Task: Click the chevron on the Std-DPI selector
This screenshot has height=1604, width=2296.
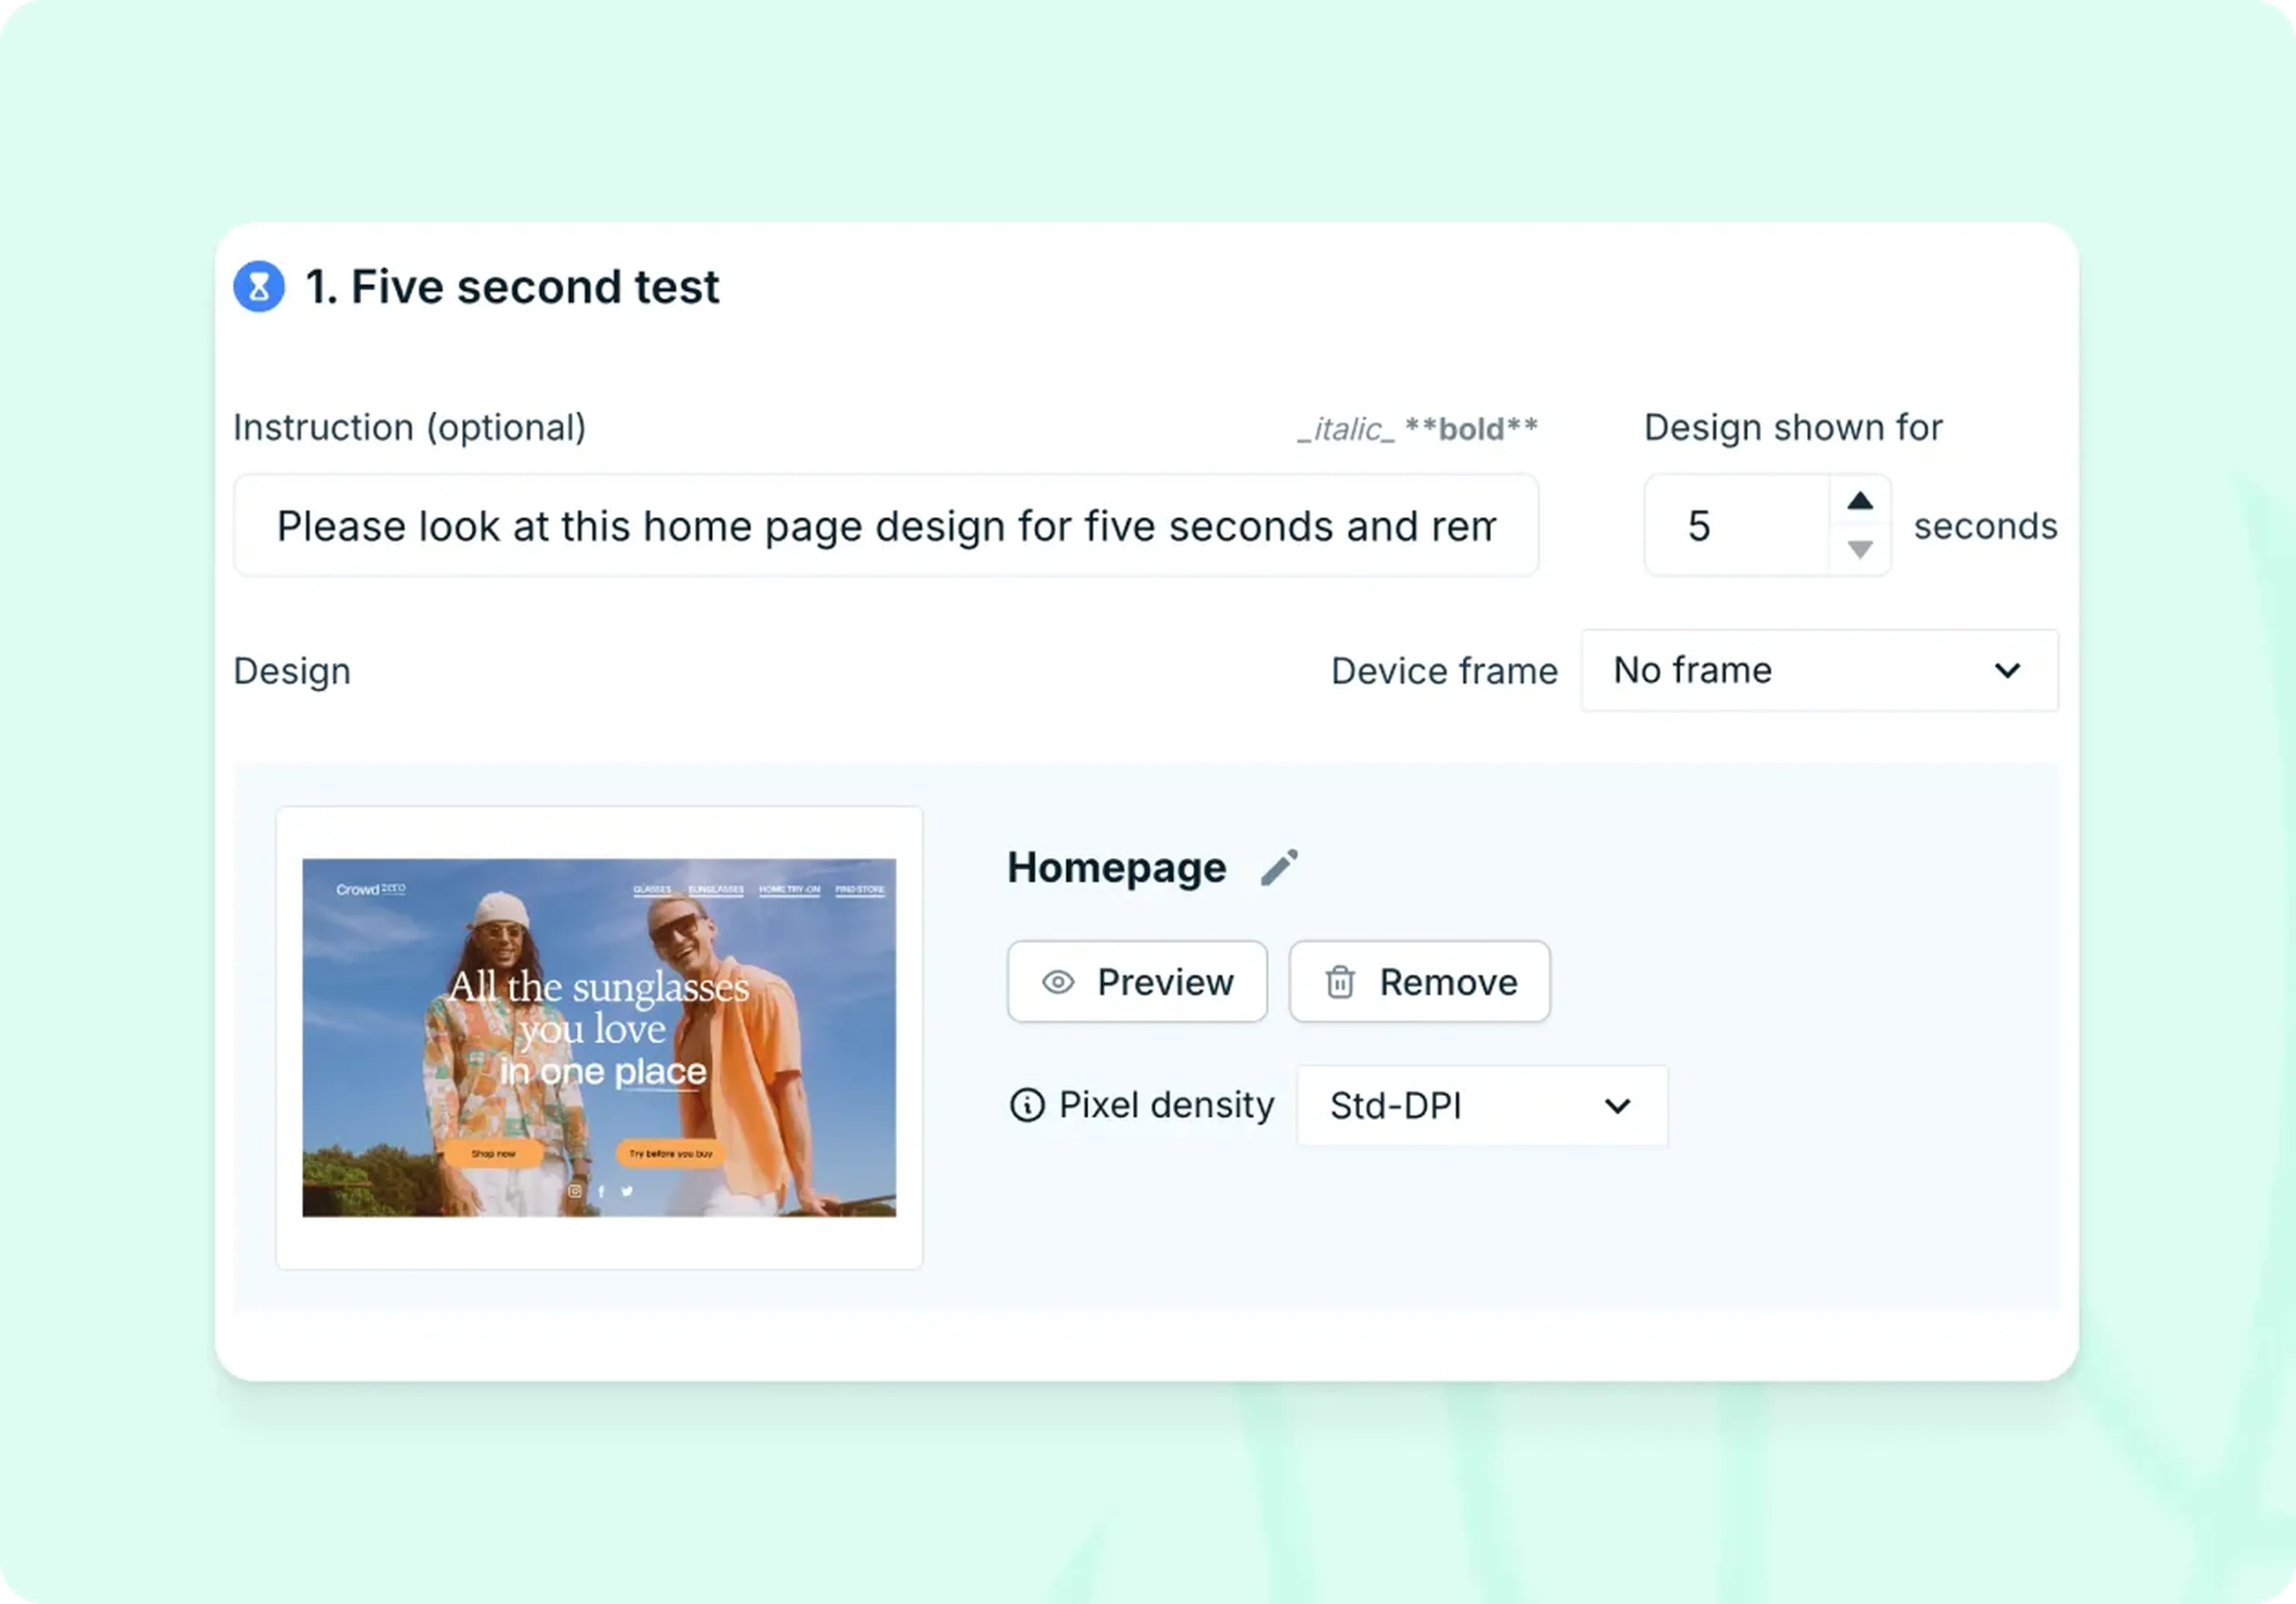Action: coord(1617,1106)
